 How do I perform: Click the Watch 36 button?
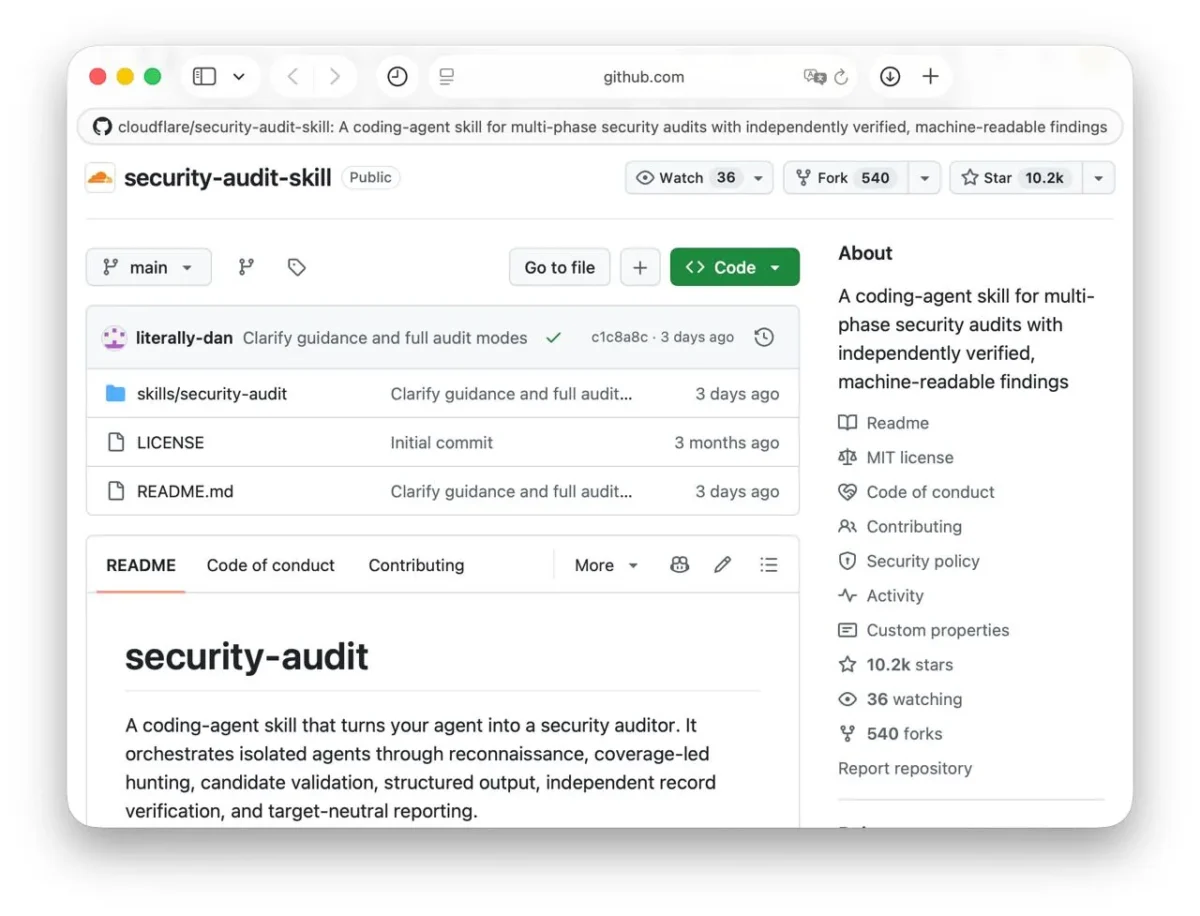[x=689, y=178]
